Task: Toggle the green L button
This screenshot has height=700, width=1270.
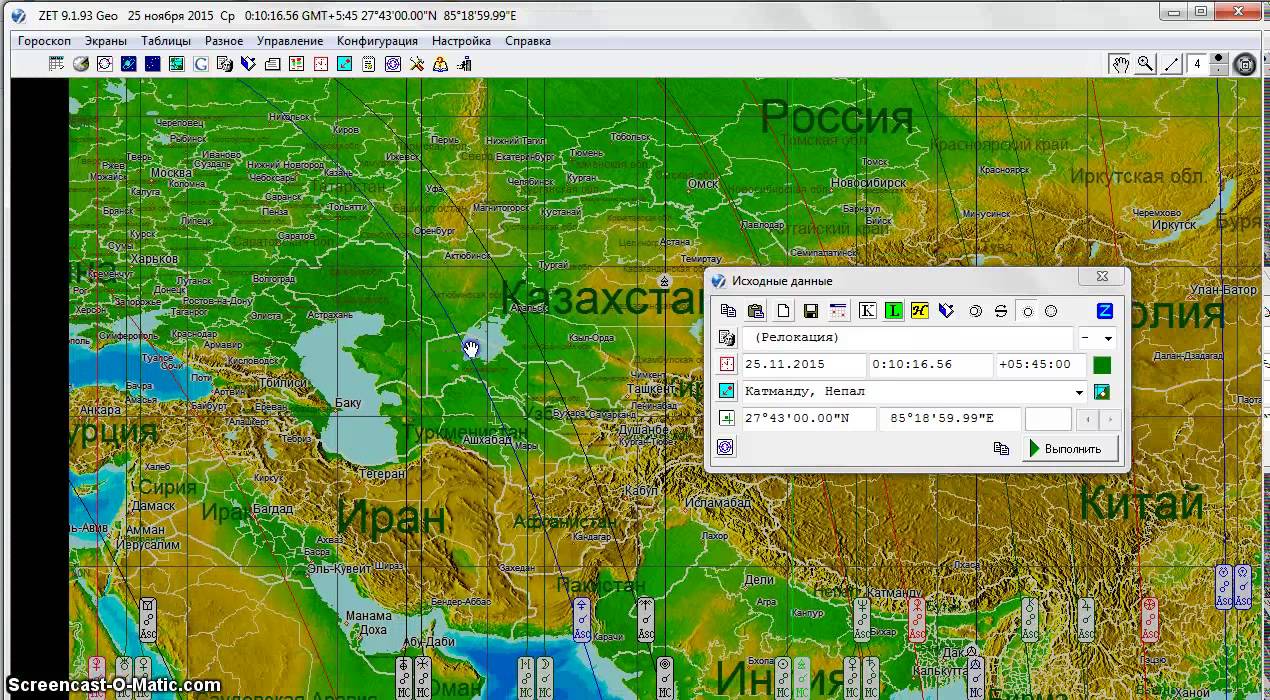Action: pos(893,311)
